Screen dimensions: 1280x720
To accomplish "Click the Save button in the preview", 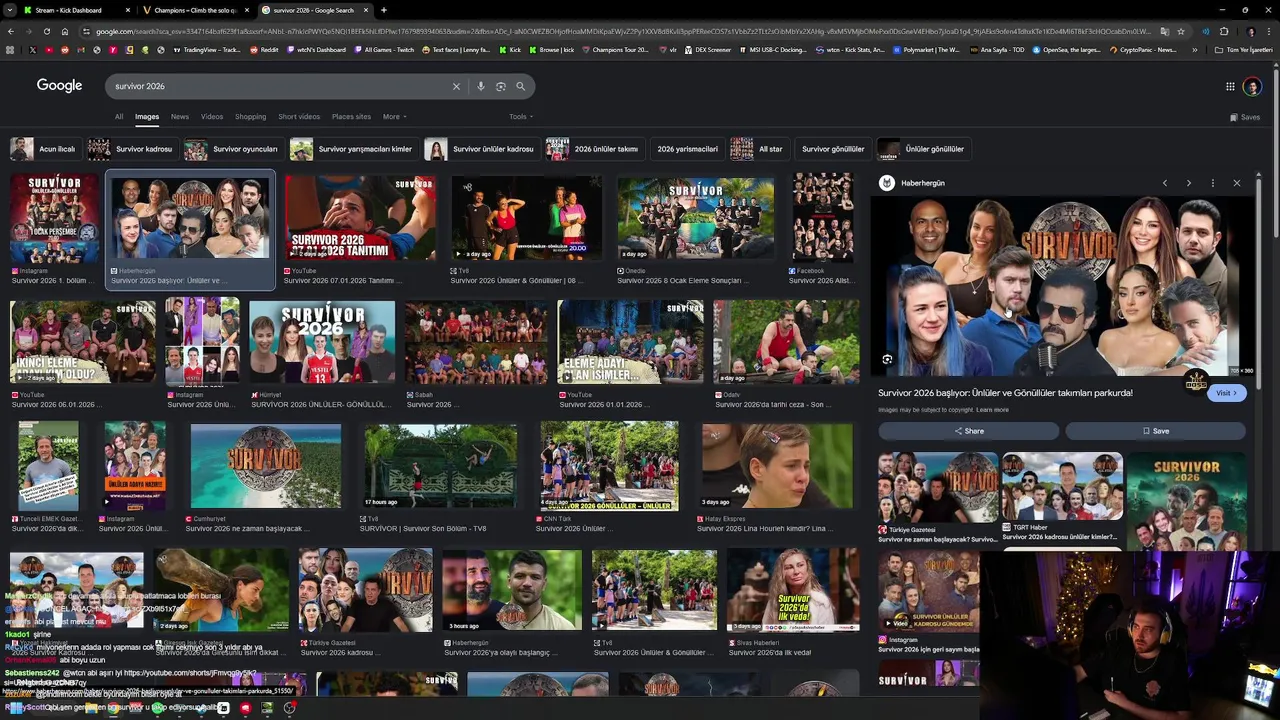I will tap(1155, 431).
